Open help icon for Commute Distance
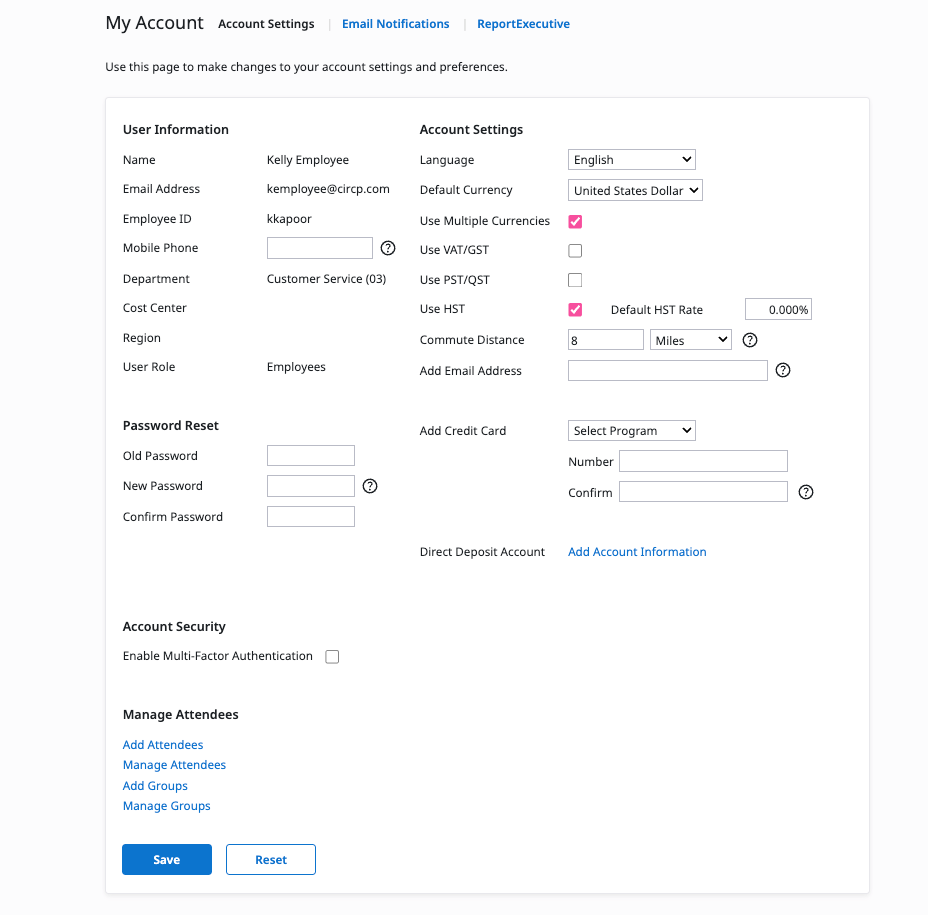 [750, 340]
